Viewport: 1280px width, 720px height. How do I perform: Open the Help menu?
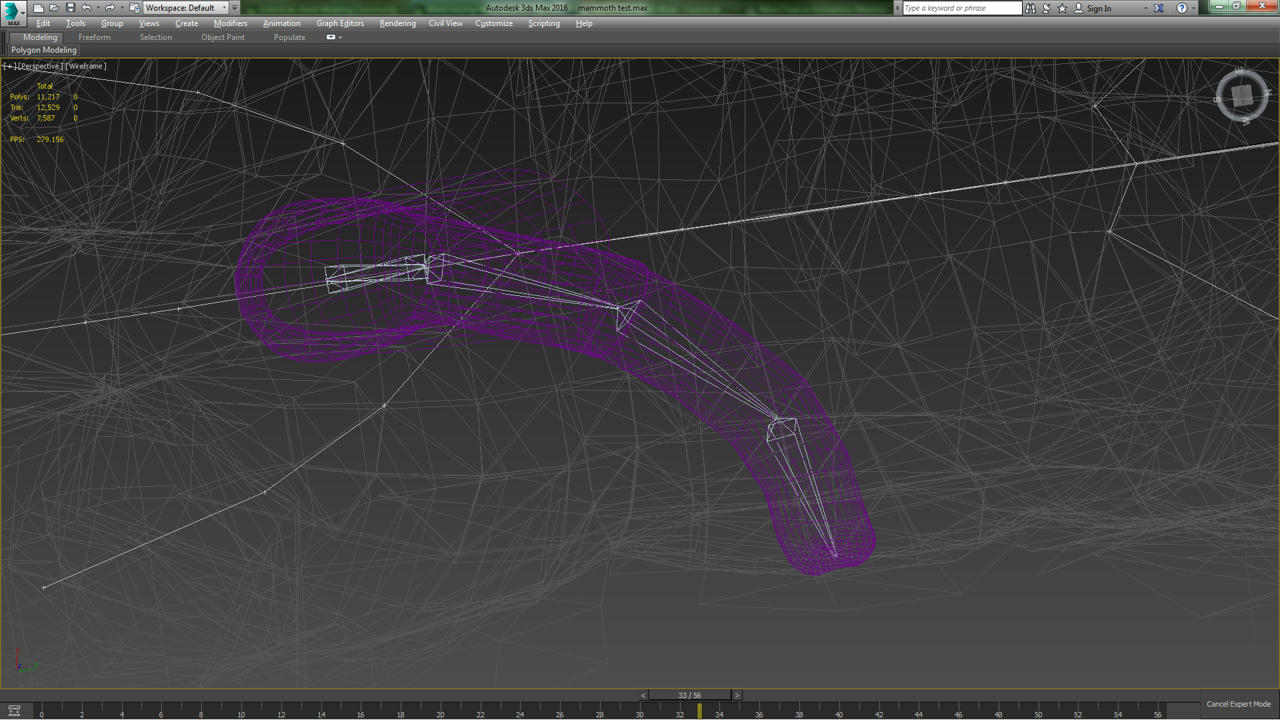pyautogui.click(x=584, y=23)
